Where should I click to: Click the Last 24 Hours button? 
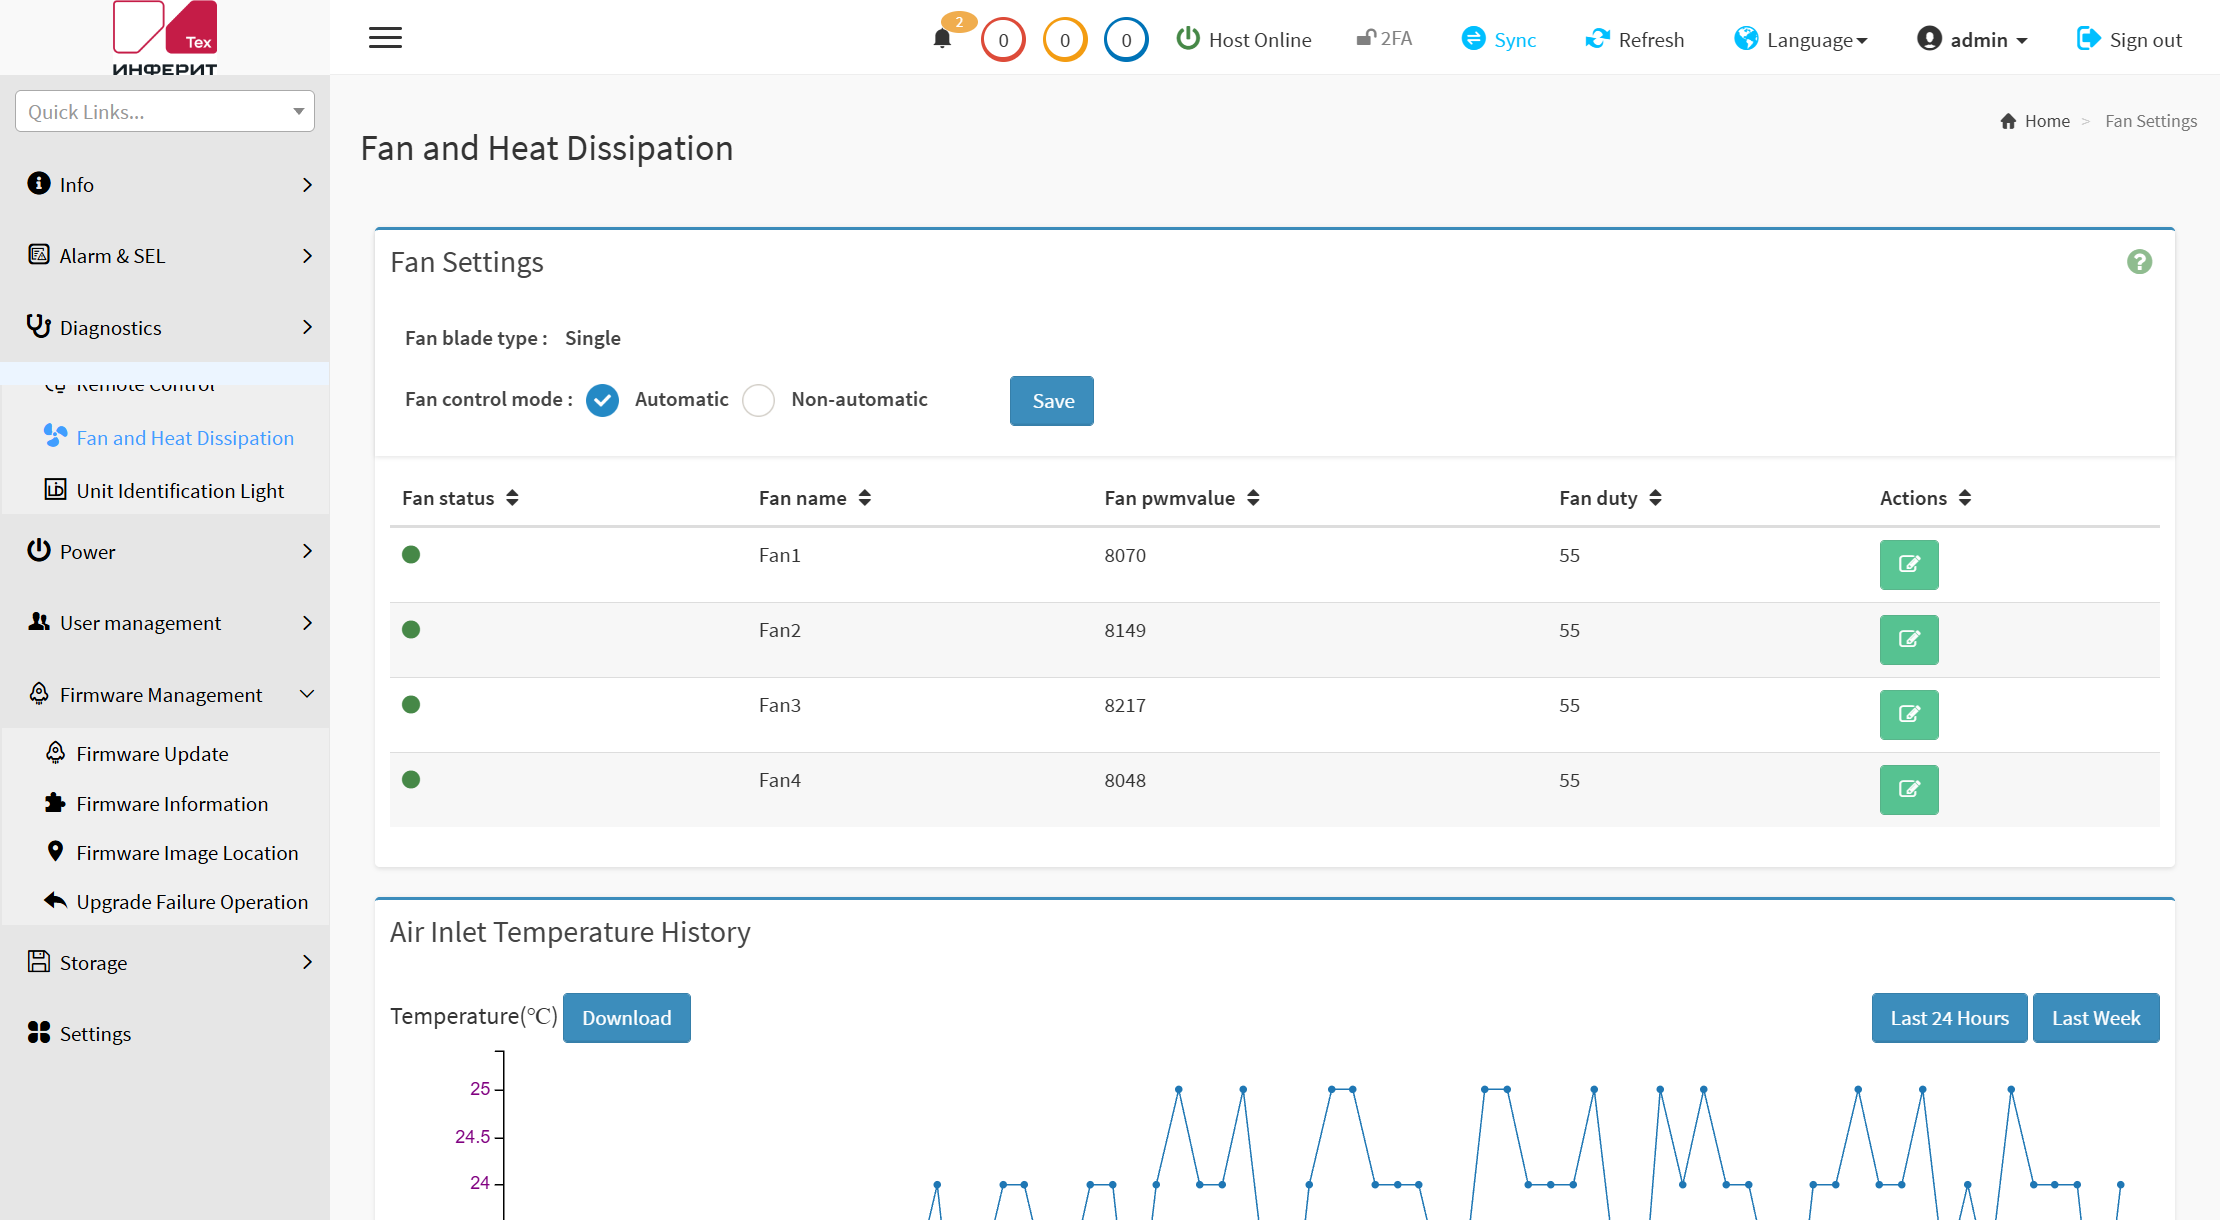1949,1018
